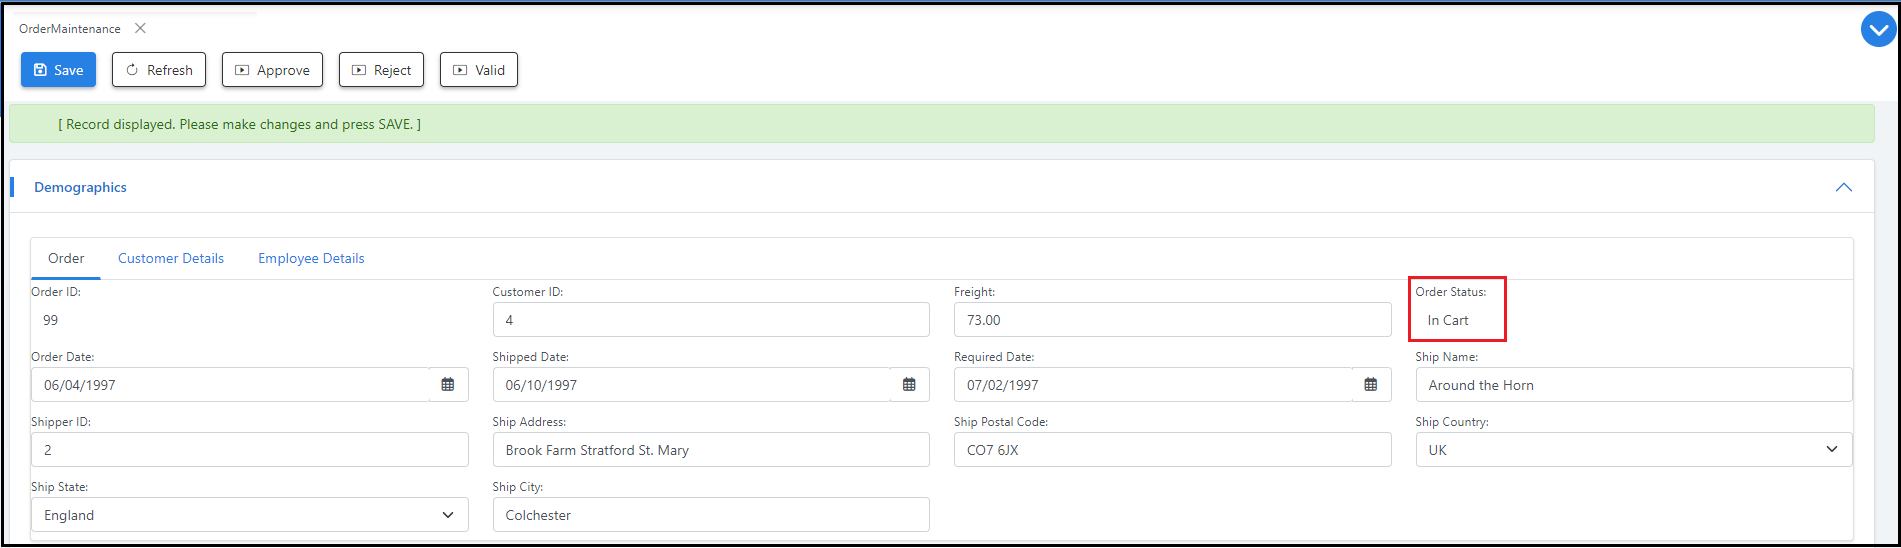Click the Save button

click(x=58, y=70)
